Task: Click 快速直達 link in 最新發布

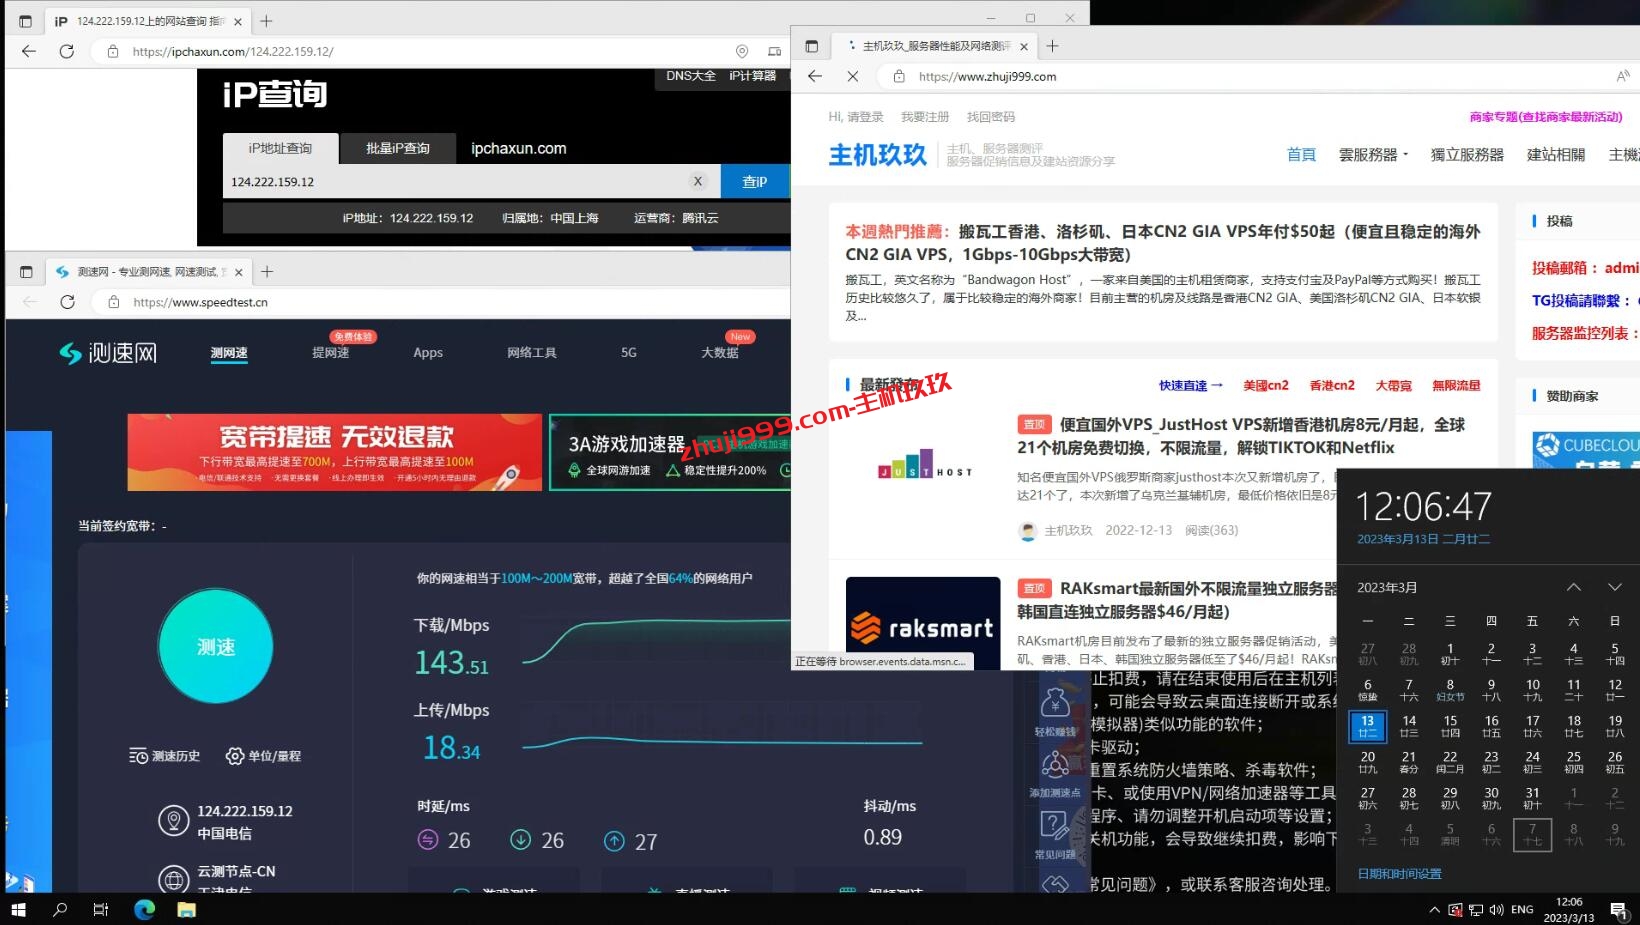Action: (1191, 385)
